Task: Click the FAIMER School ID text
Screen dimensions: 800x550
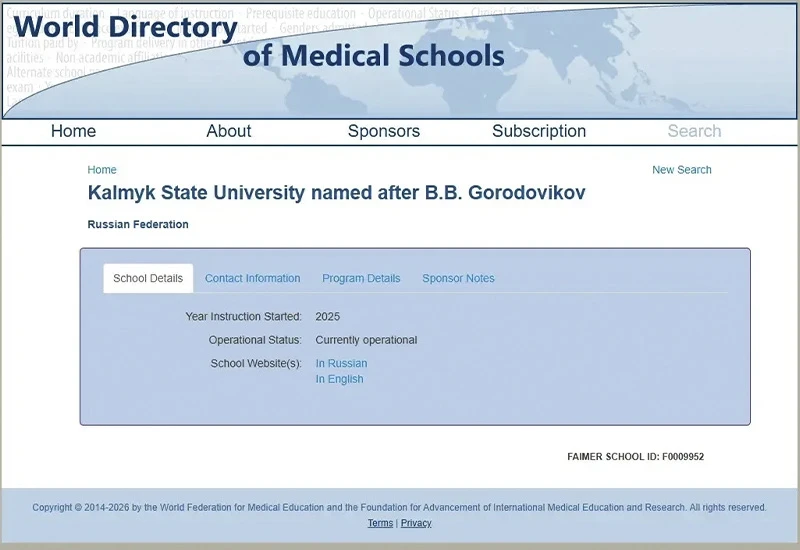Action: (x=635, y=456)
